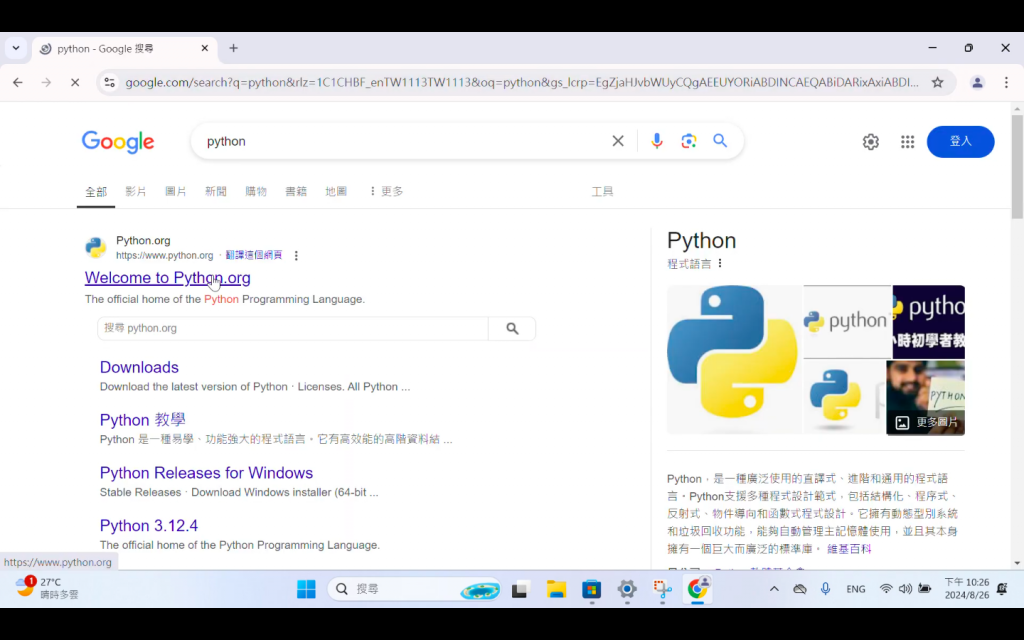The image size is (1024, 640).
Task: Open the Google apps grid
Action: click(907, 142)
